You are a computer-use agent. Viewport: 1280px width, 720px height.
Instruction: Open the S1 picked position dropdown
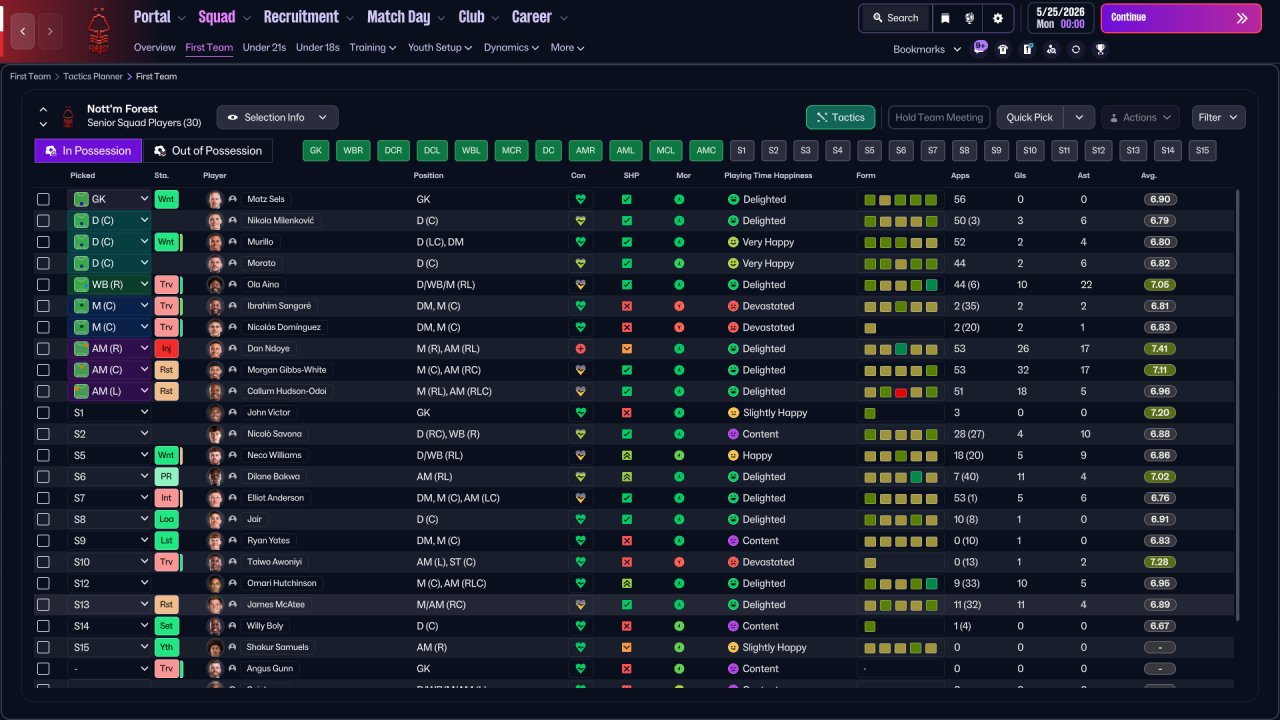coord(109,412)
